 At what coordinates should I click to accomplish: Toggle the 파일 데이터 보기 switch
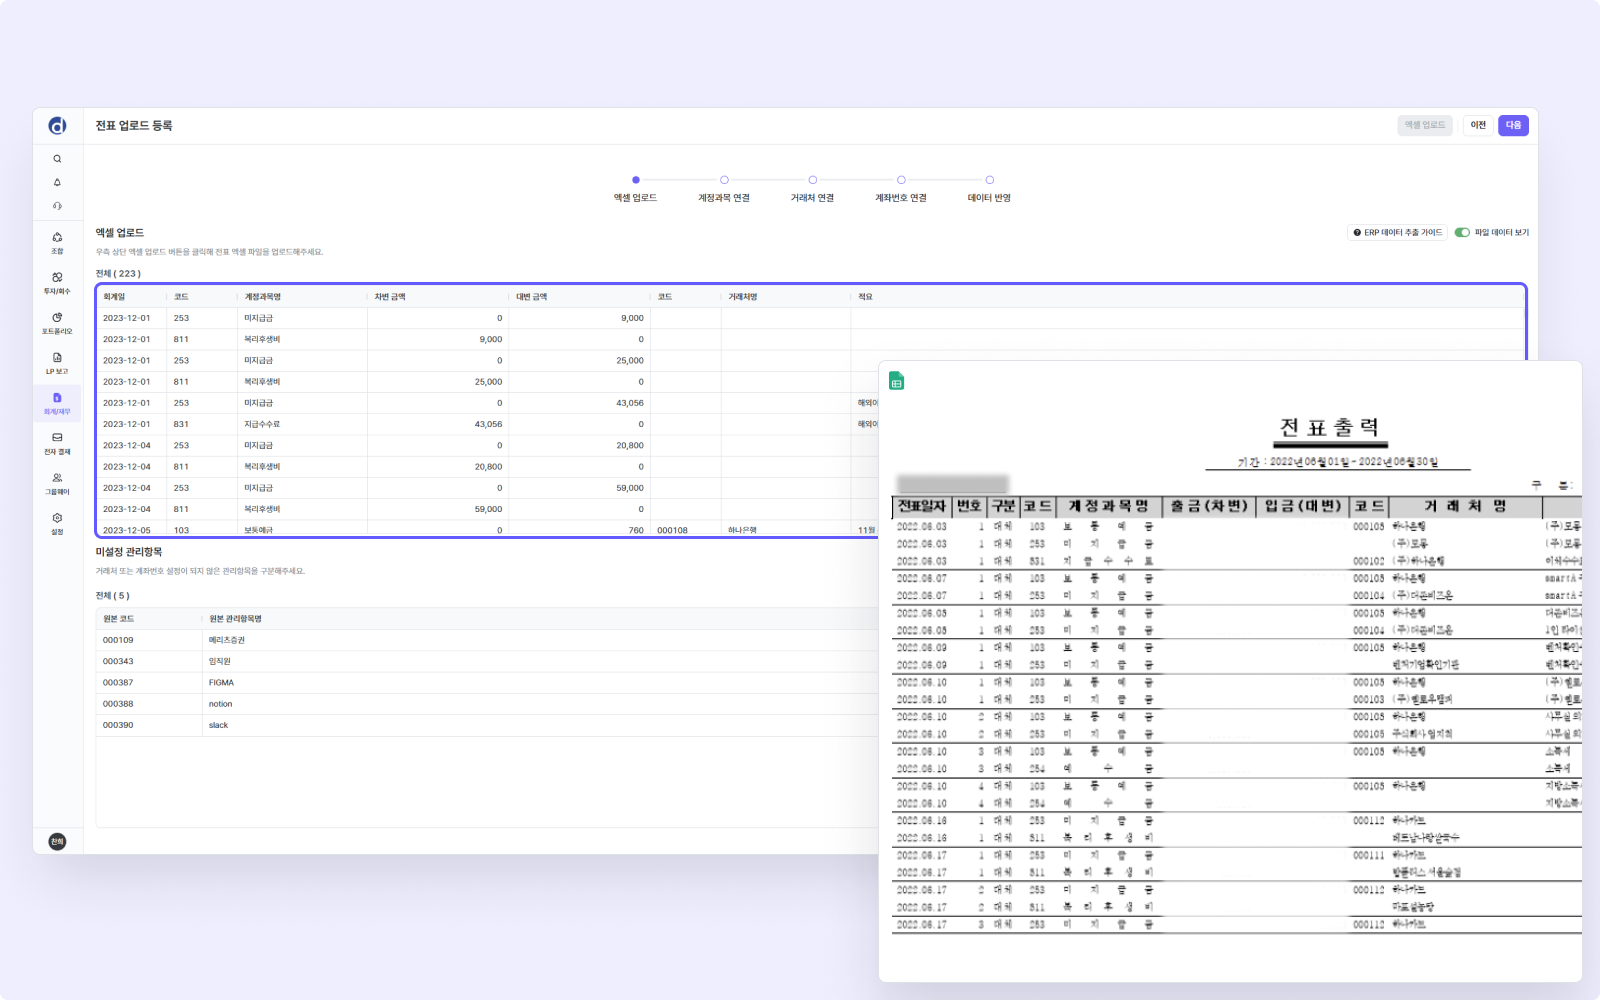pyautogui.click(x=1462, y=232)
